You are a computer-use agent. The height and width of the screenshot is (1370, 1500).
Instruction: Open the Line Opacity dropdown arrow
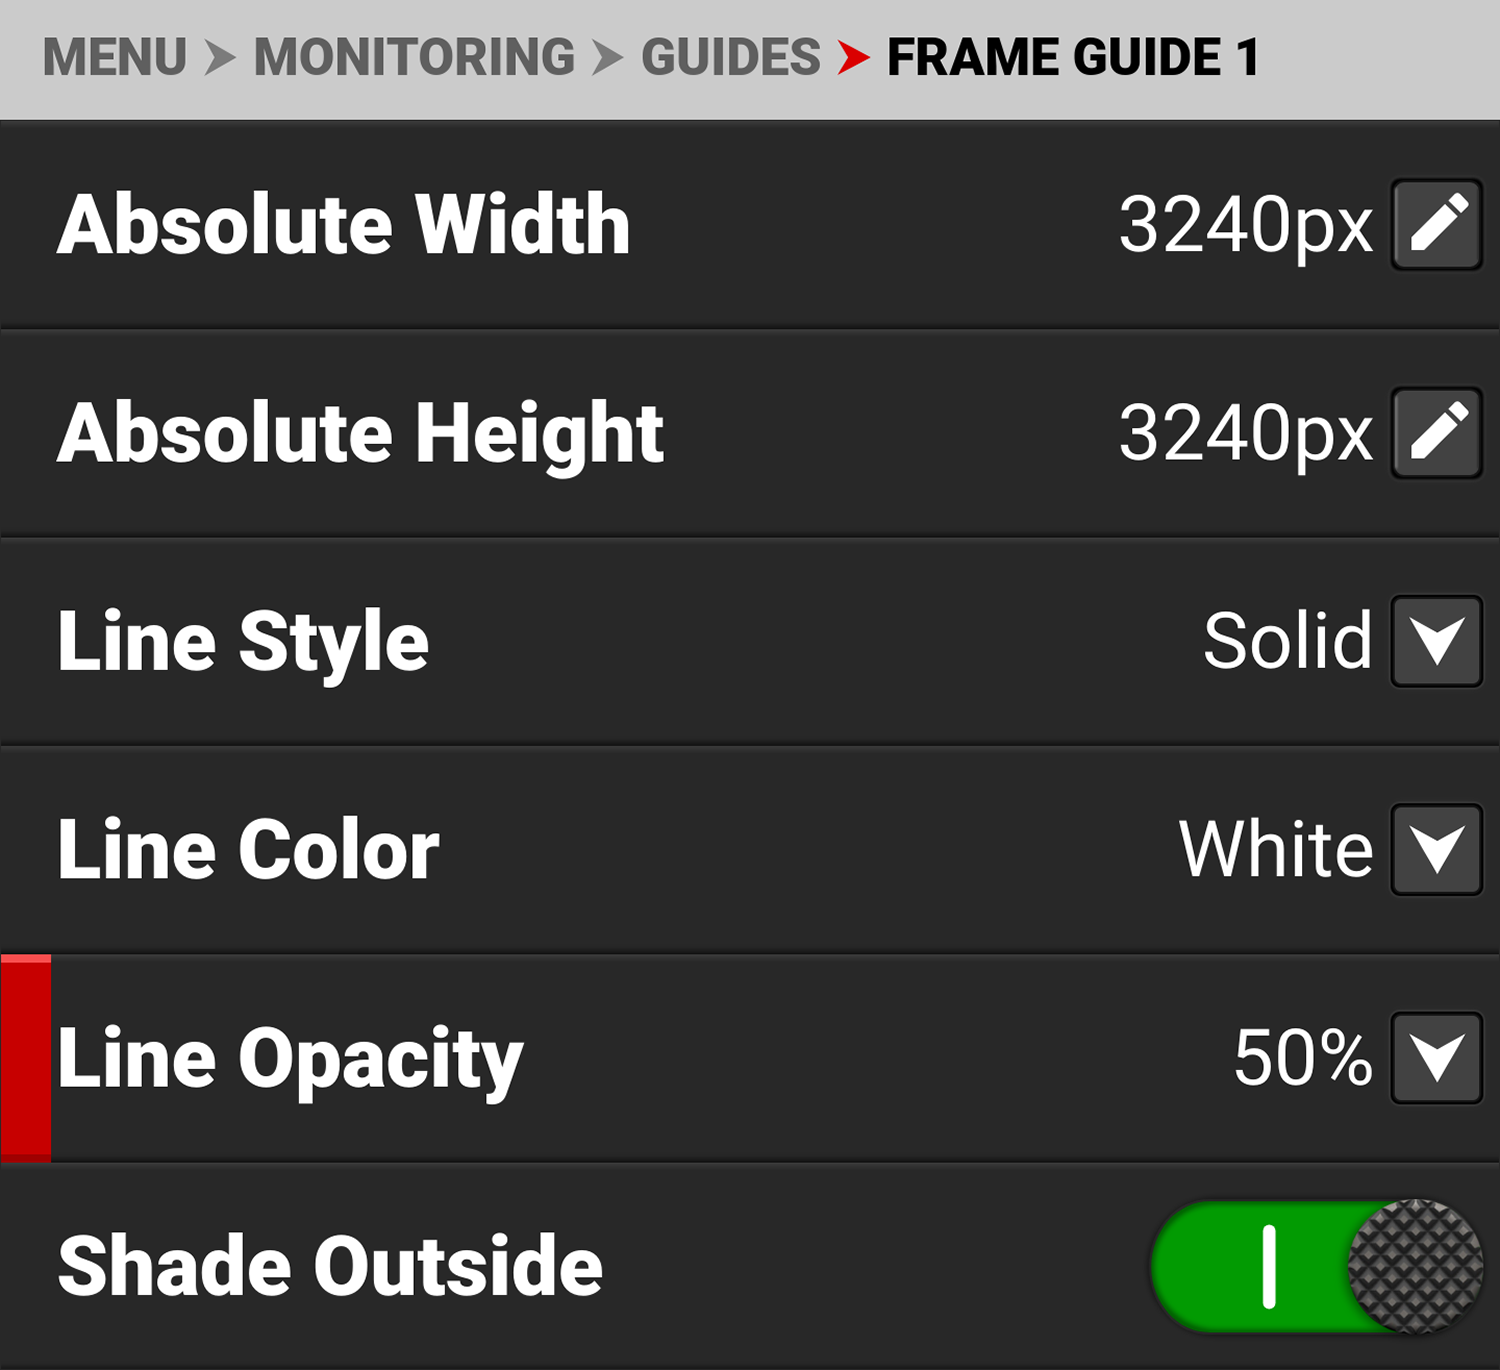pyautogui.click(x=1437, y=1058)
